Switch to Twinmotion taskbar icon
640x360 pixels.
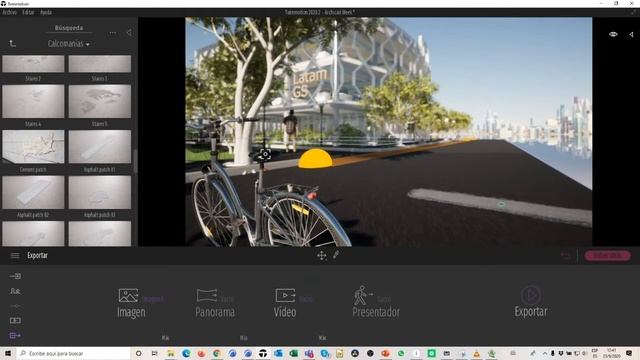click(263, 353)
